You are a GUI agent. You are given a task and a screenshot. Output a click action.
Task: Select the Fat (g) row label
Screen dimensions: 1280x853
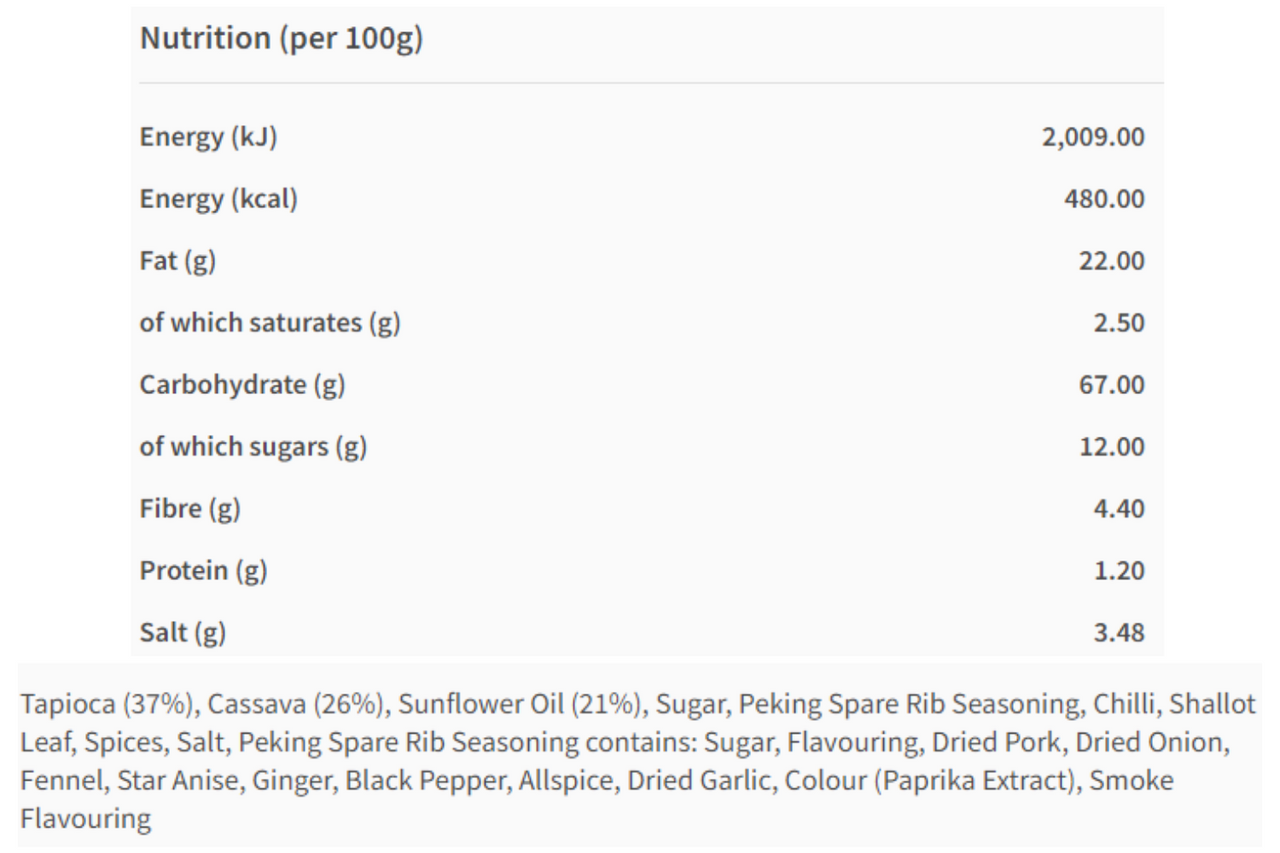coord(178,261)
